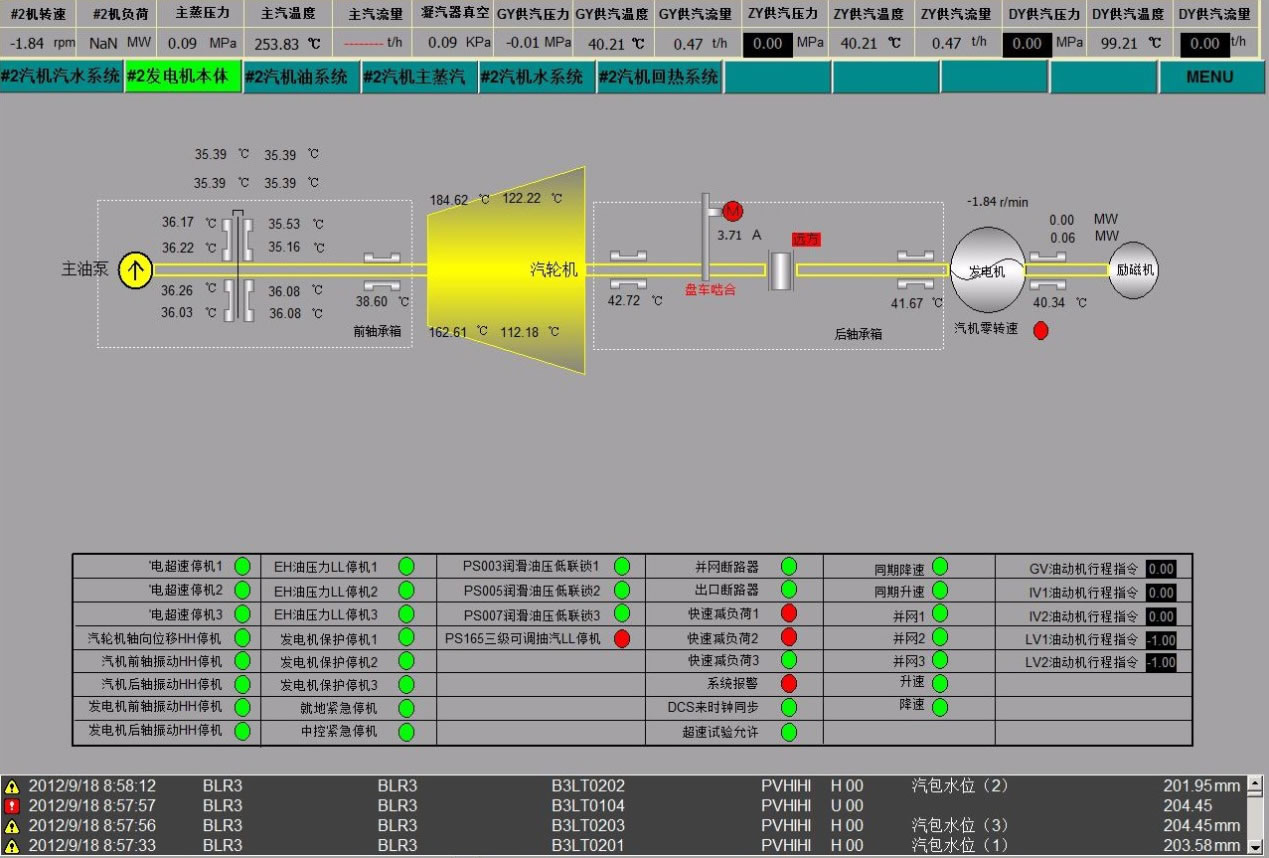Click the red alarm icon for B3LT0104
The height and width of the screenshot is (858, 1269).
[x=12, y=806]
